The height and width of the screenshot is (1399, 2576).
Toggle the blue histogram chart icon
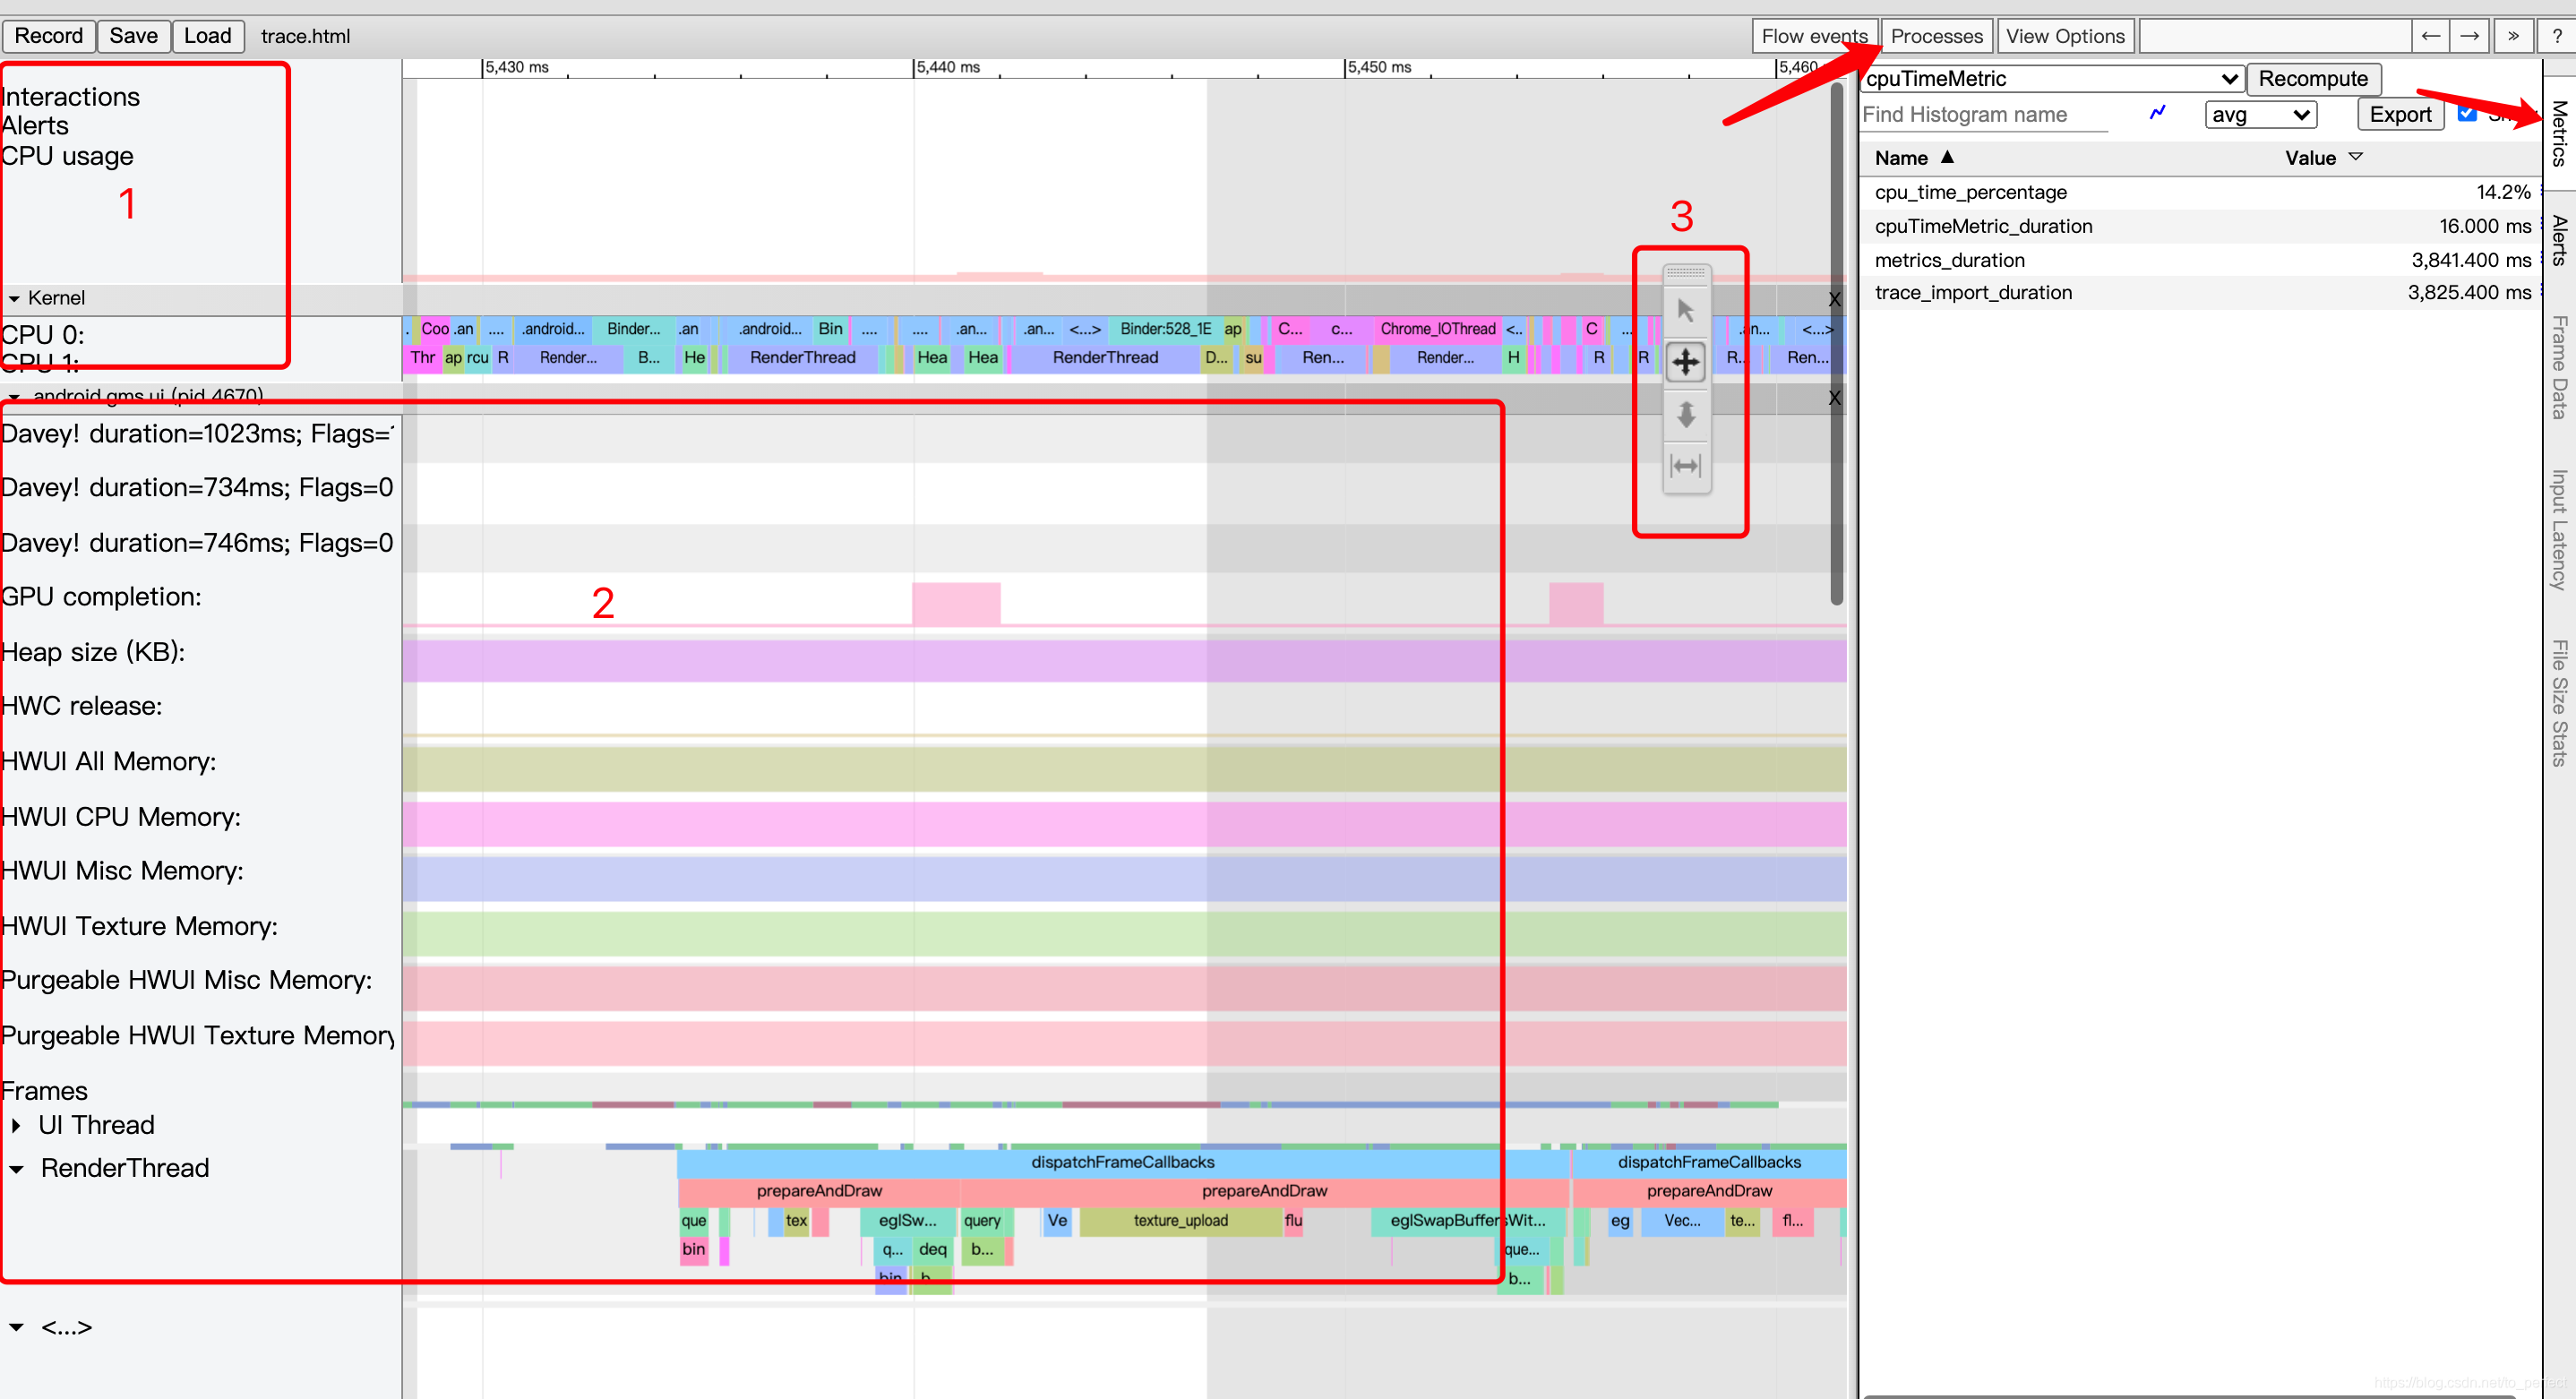tap(2157, 113)
